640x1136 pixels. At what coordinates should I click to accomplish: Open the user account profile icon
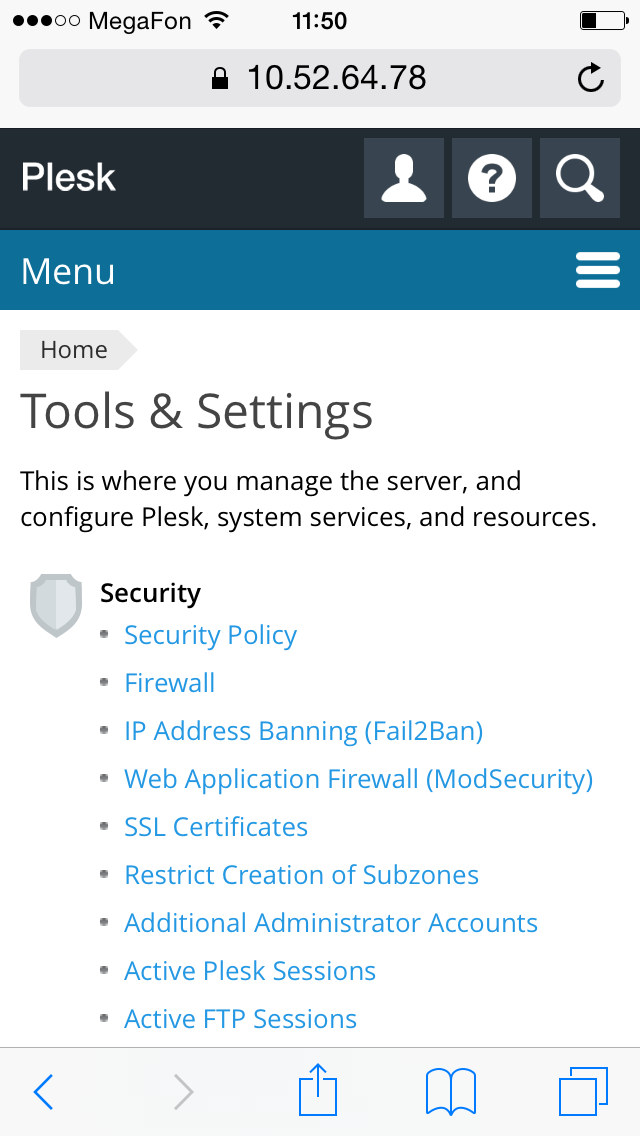pyautogui.click(x=404, y=178)
